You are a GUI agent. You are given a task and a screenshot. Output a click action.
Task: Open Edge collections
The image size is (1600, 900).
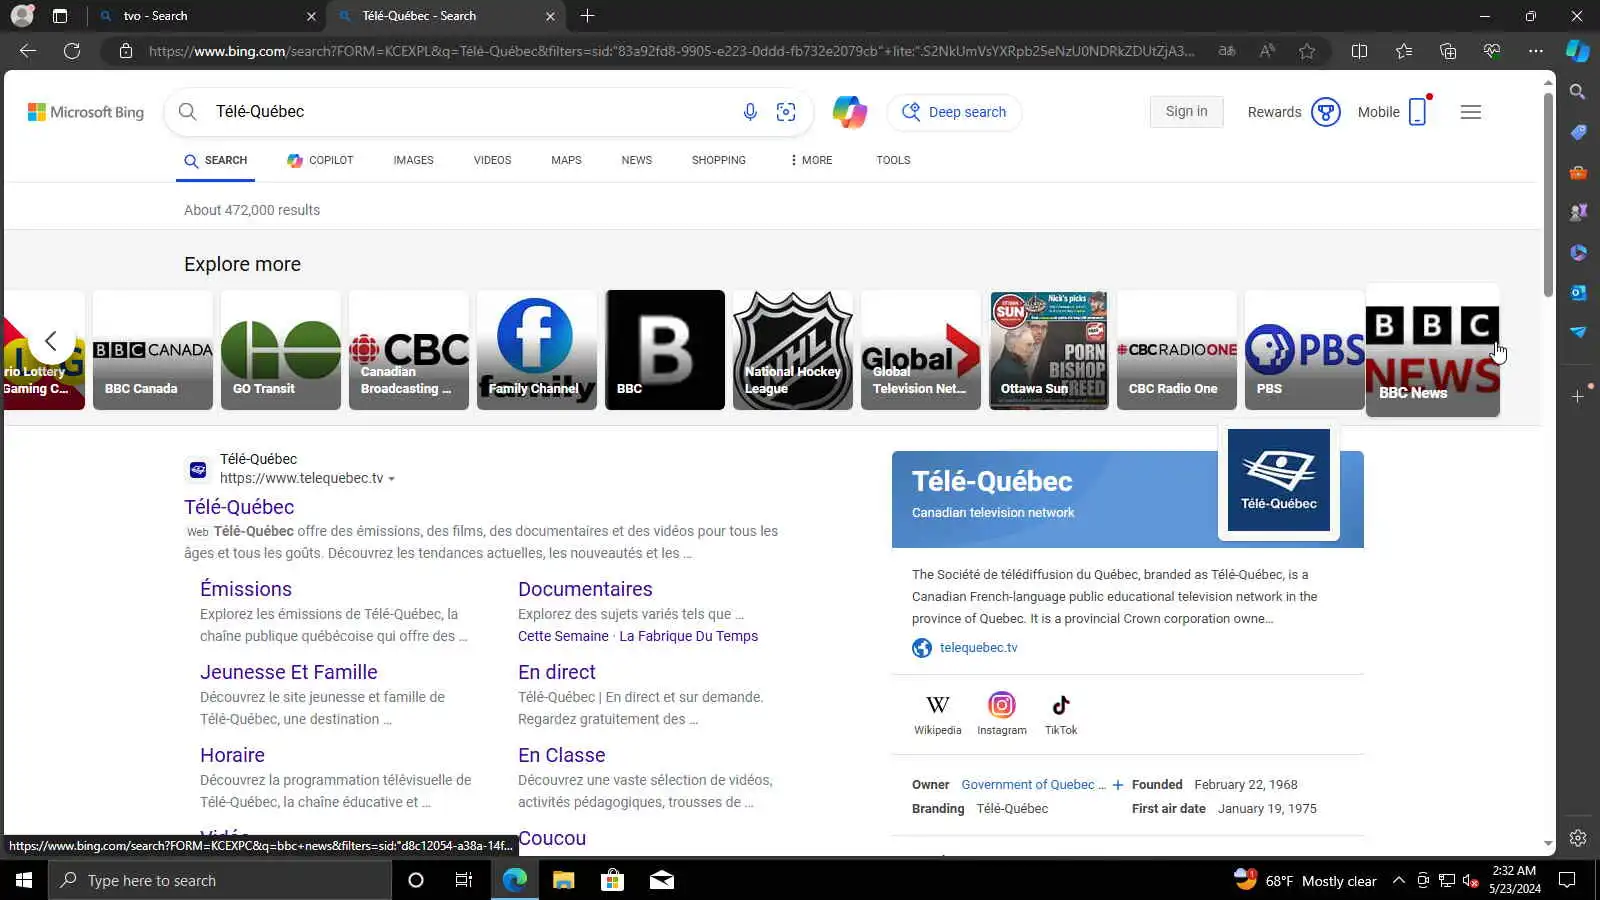(x=1448, y=51)
